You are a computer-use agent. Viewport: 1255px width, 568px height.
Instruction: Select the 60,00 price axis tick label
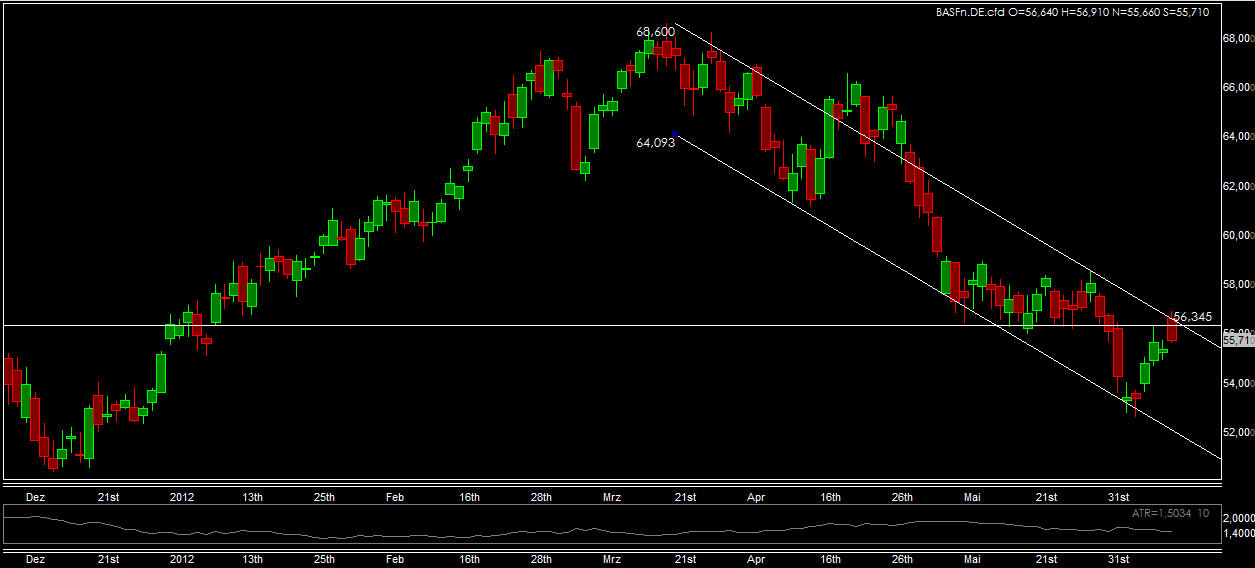pos(1238,235)
